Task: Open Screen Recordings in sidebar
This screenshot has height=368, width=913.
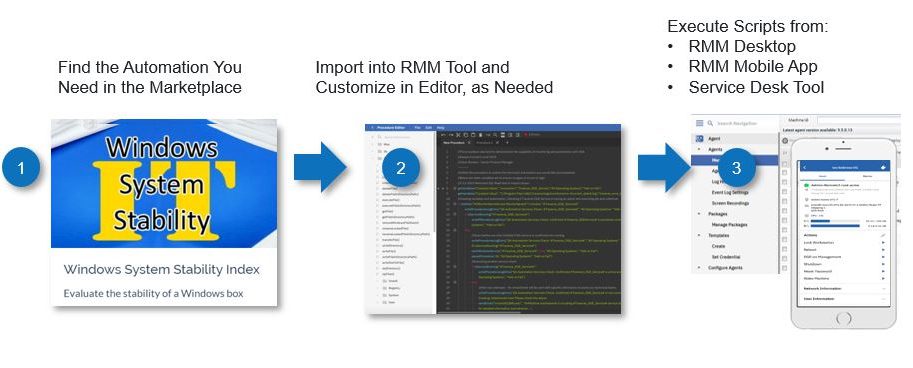Action: (x=730, y=203)
